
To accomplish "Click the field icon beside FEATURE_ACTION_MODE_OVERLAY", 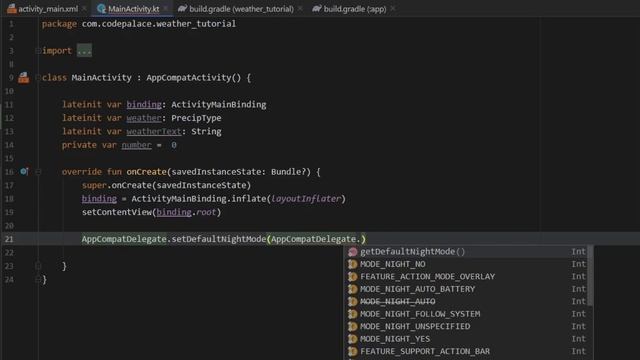I will 353,277.
